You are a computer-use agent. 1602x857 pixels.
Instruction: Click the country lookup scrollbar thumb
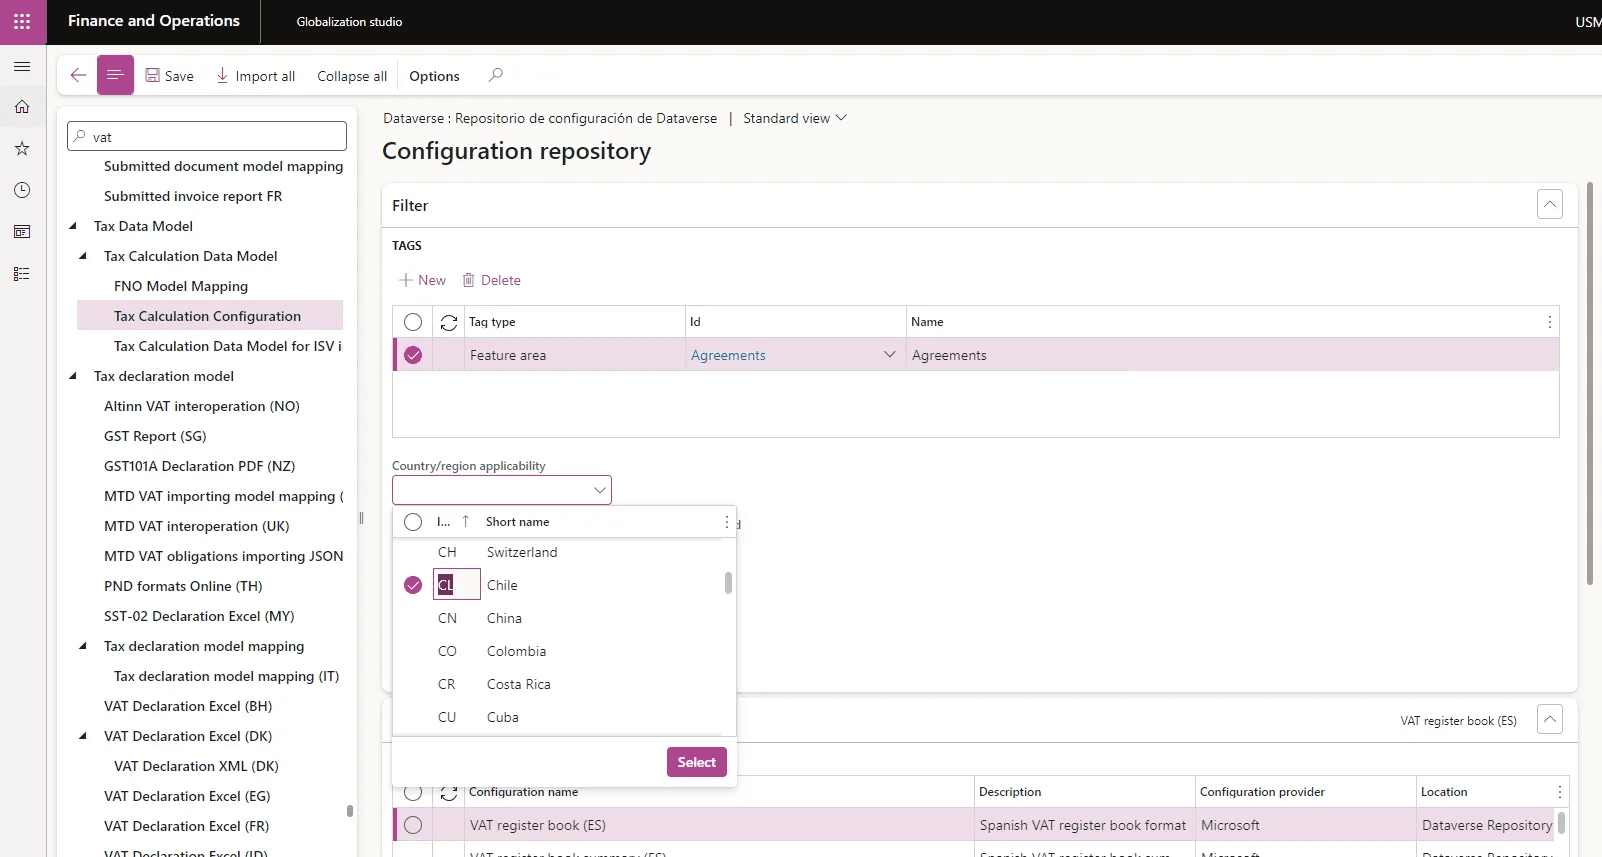[728, 583]
